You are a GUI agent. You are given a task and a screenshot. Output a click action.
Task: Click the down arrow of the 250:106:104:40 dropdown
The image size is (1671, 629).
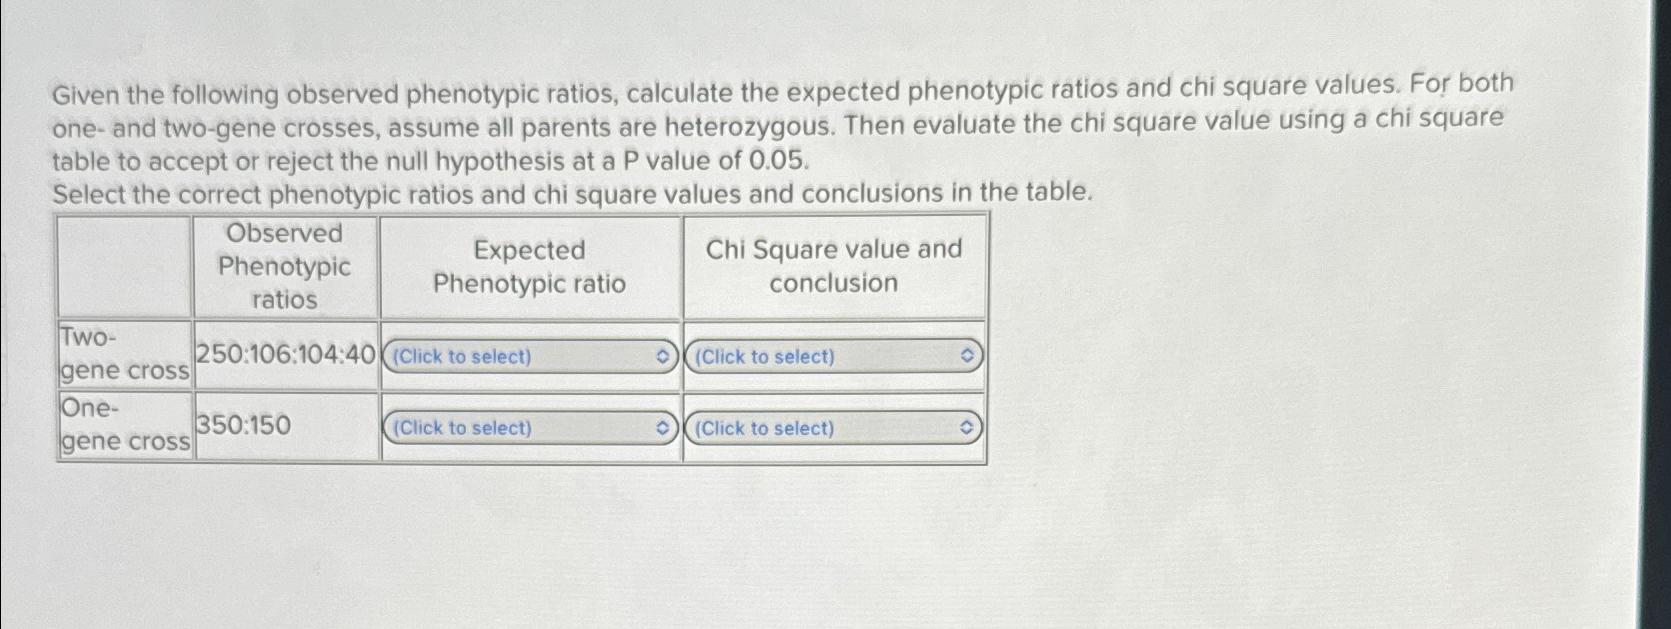click(x=661, y=360)
